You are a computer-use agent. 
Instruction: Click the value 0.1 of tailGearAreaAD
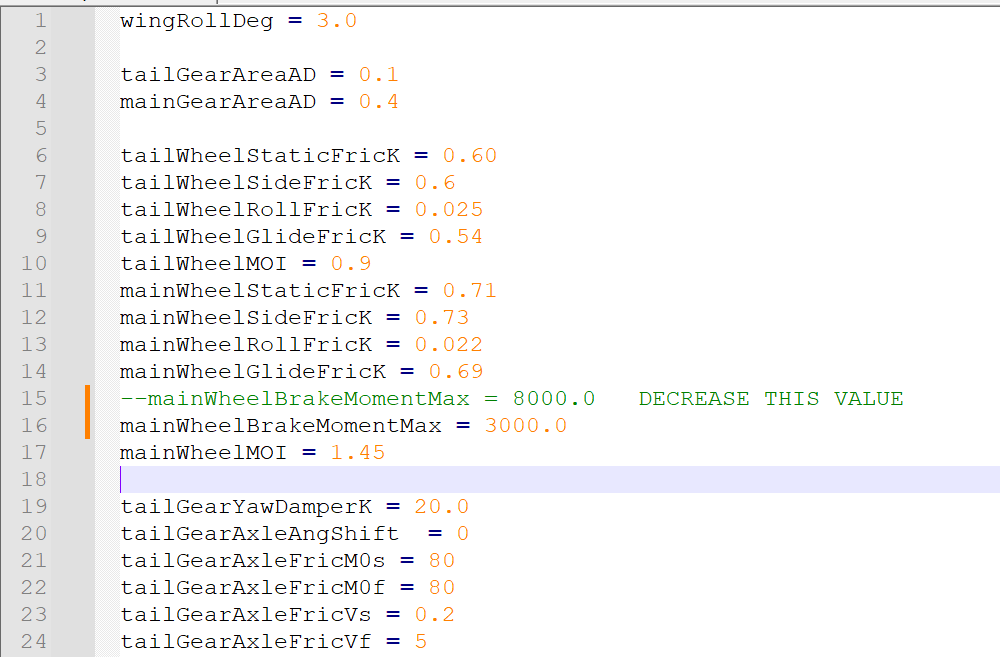[x=379, y=75]
